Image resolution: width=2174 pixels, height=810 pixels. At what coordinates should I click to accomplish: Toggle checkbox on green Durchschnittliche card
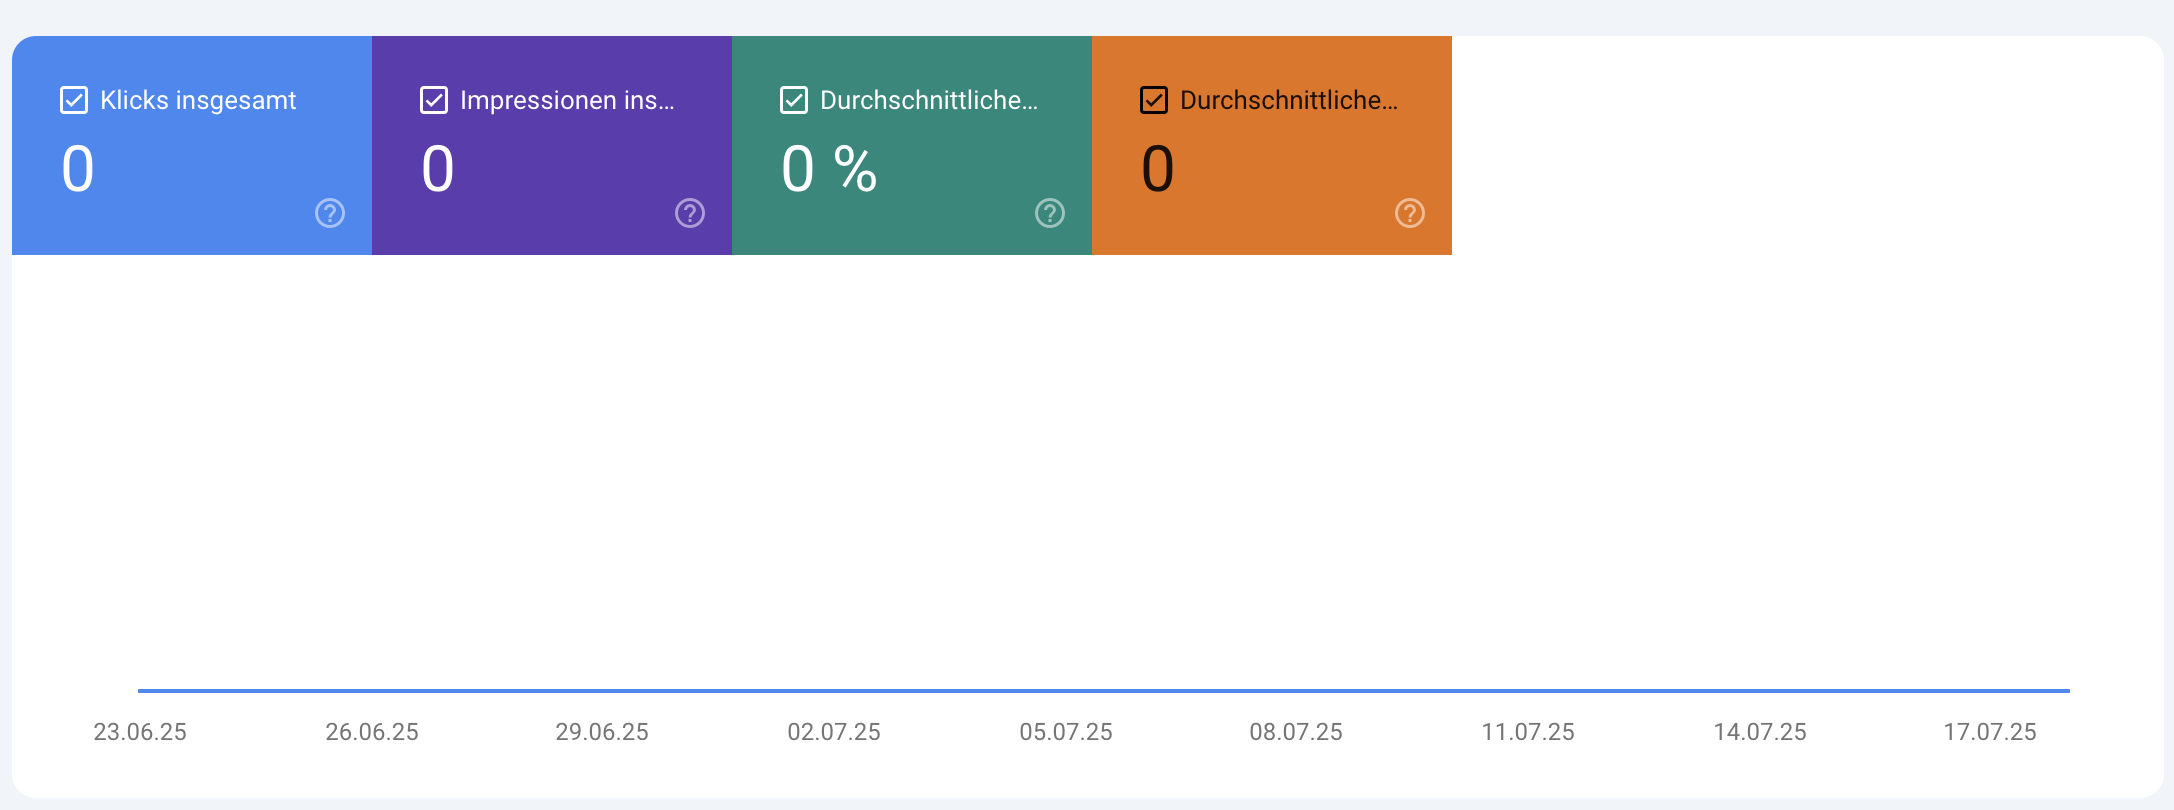pyautogui.click(x=794, y=100)
